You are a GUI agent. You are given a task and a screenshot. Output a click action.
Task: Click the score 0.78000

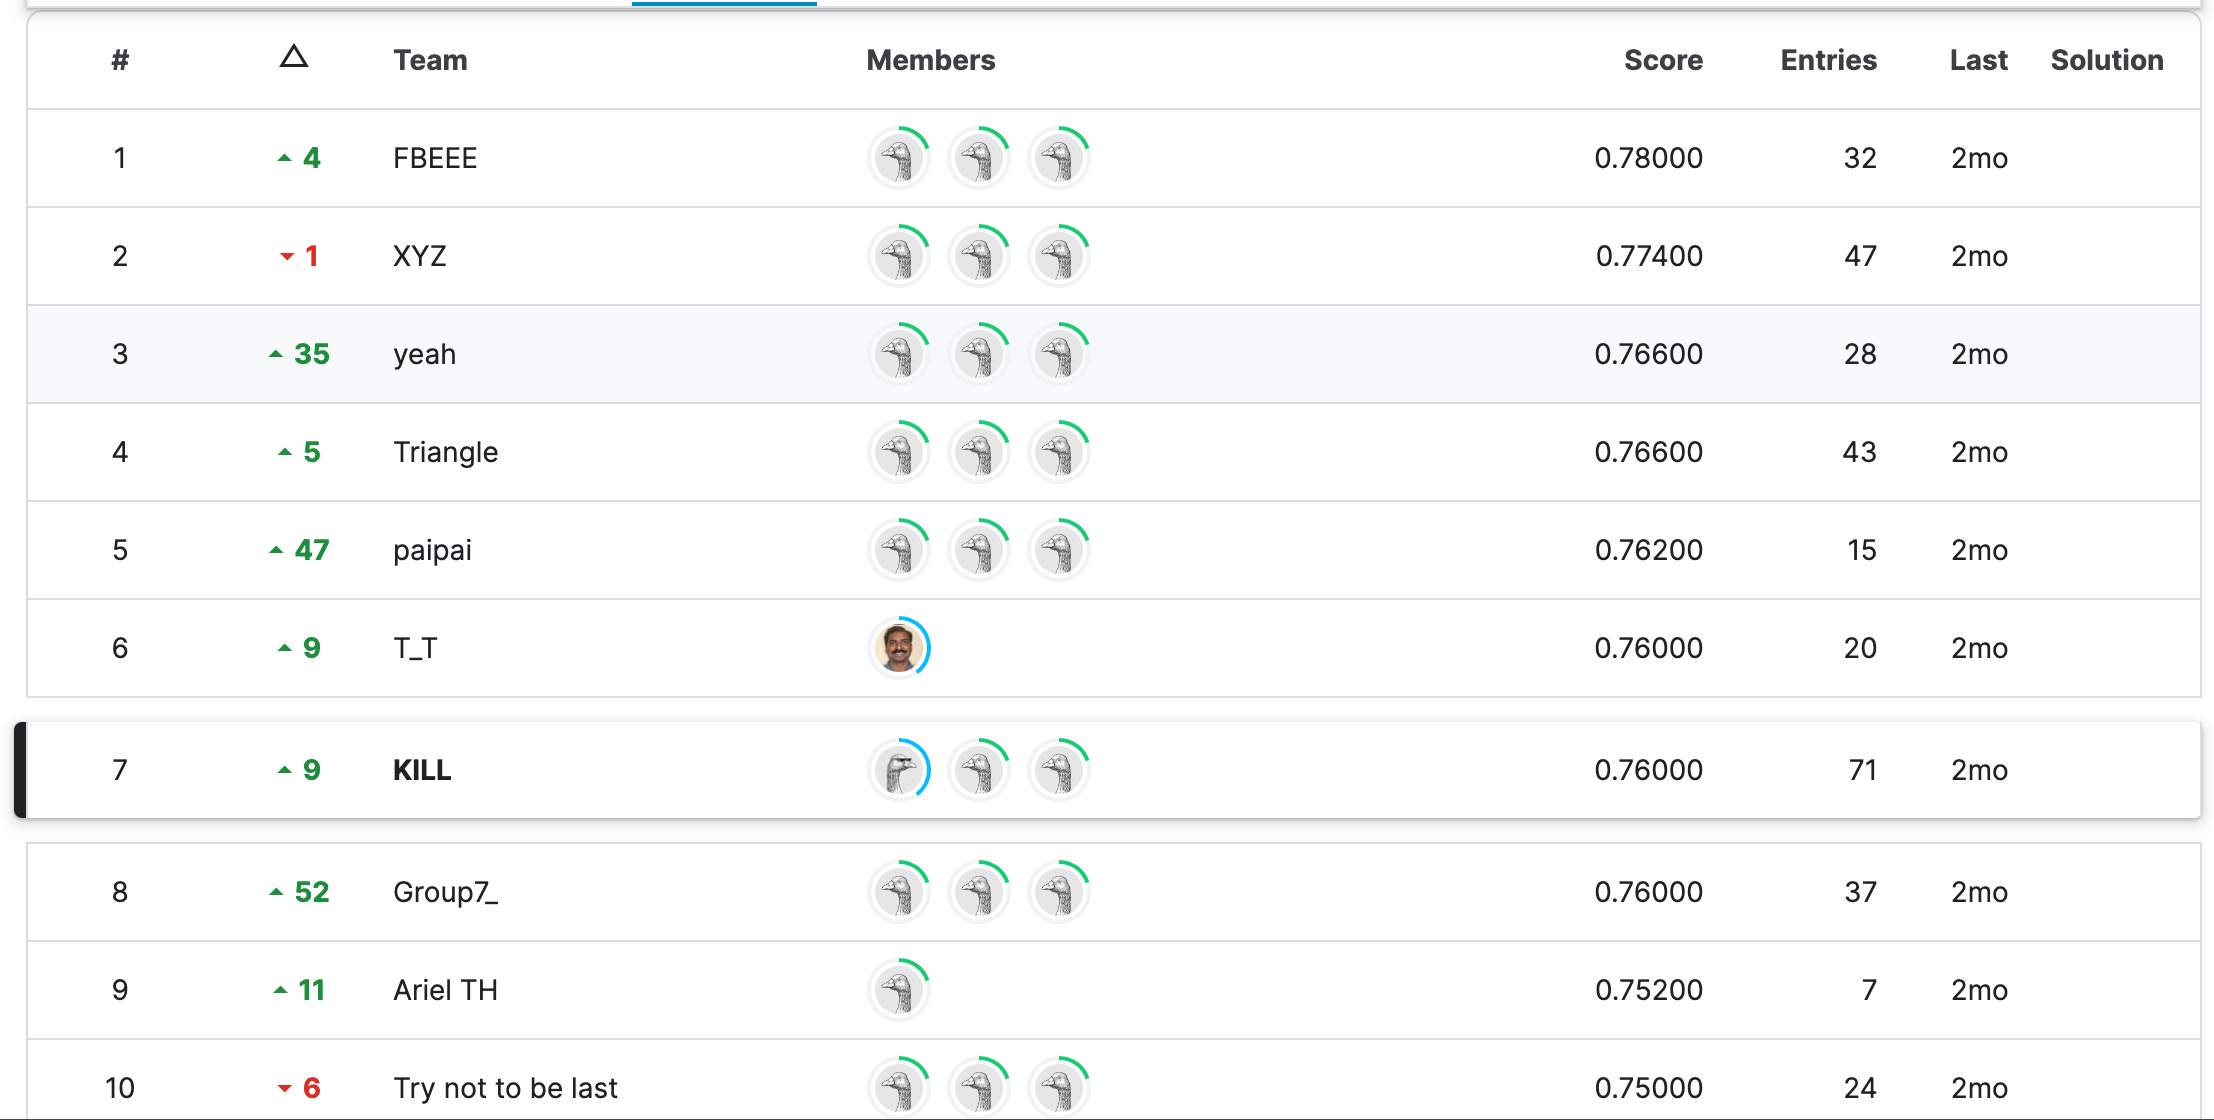1649,158
